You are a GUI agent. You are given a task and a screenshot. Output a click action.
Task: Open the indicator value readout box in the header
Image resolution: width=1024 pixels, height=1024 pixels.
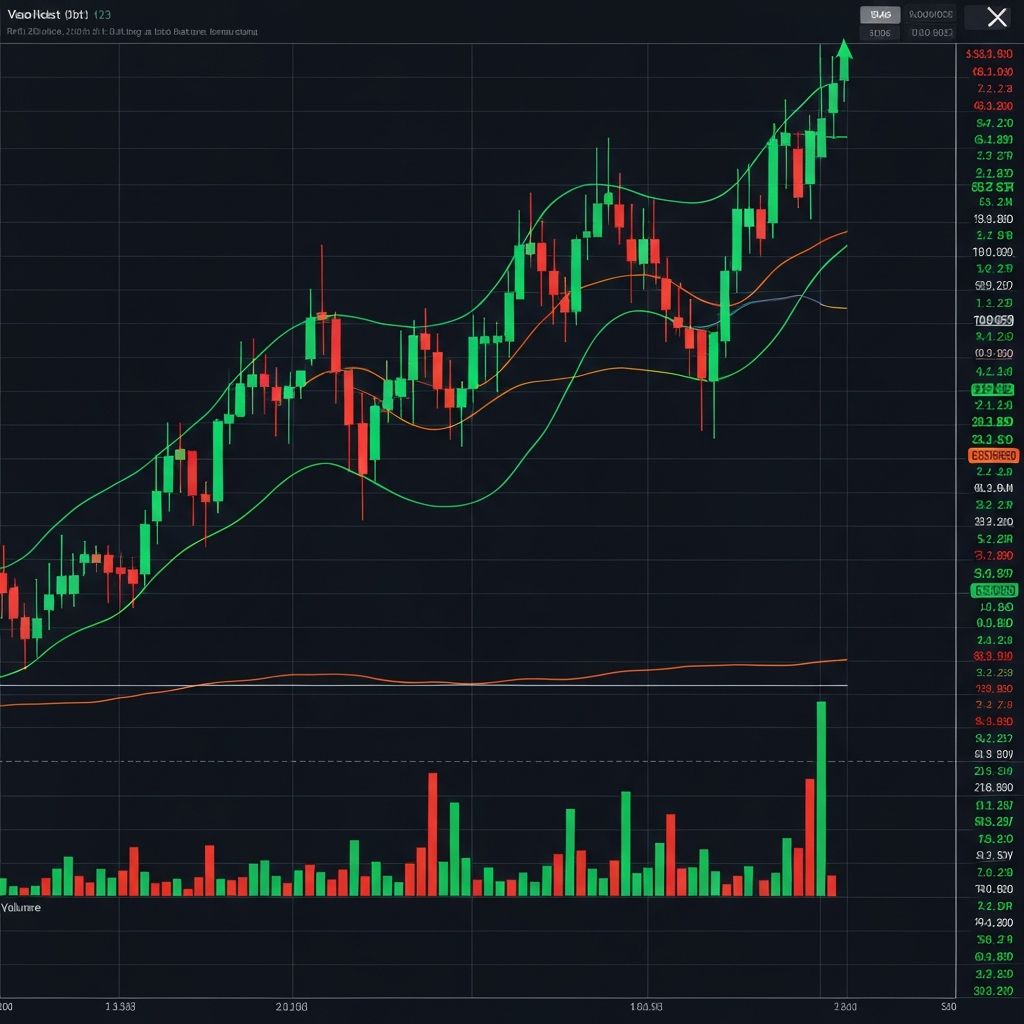tap(930, 14)
